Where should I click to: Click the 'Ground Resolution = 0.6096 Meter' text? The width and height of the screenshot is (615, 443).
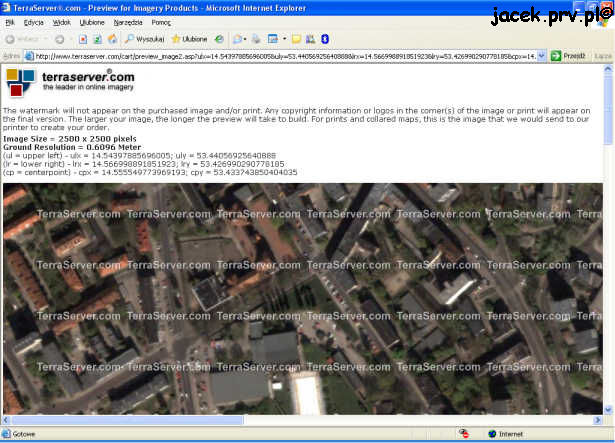(72, 147)
